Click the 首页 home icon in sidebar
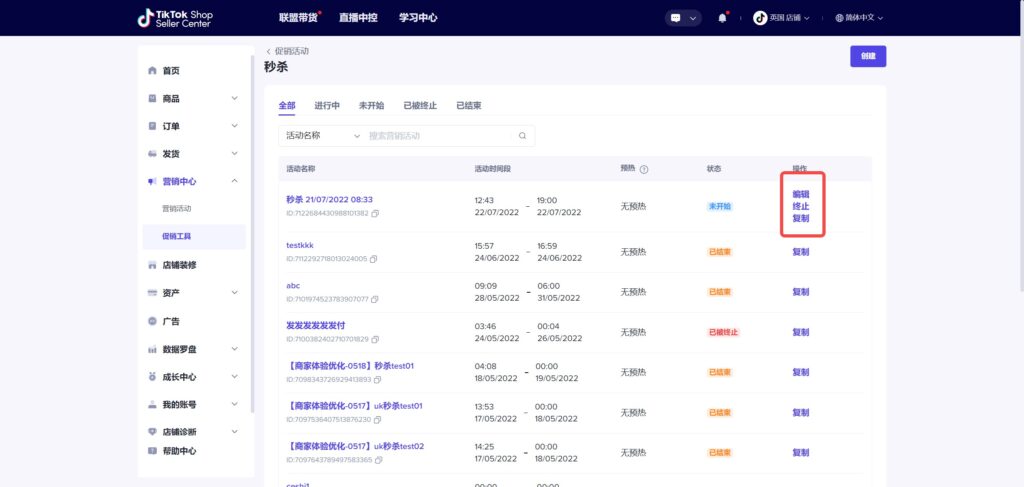This screenshot has width=1024, height=487. point(152,71)
